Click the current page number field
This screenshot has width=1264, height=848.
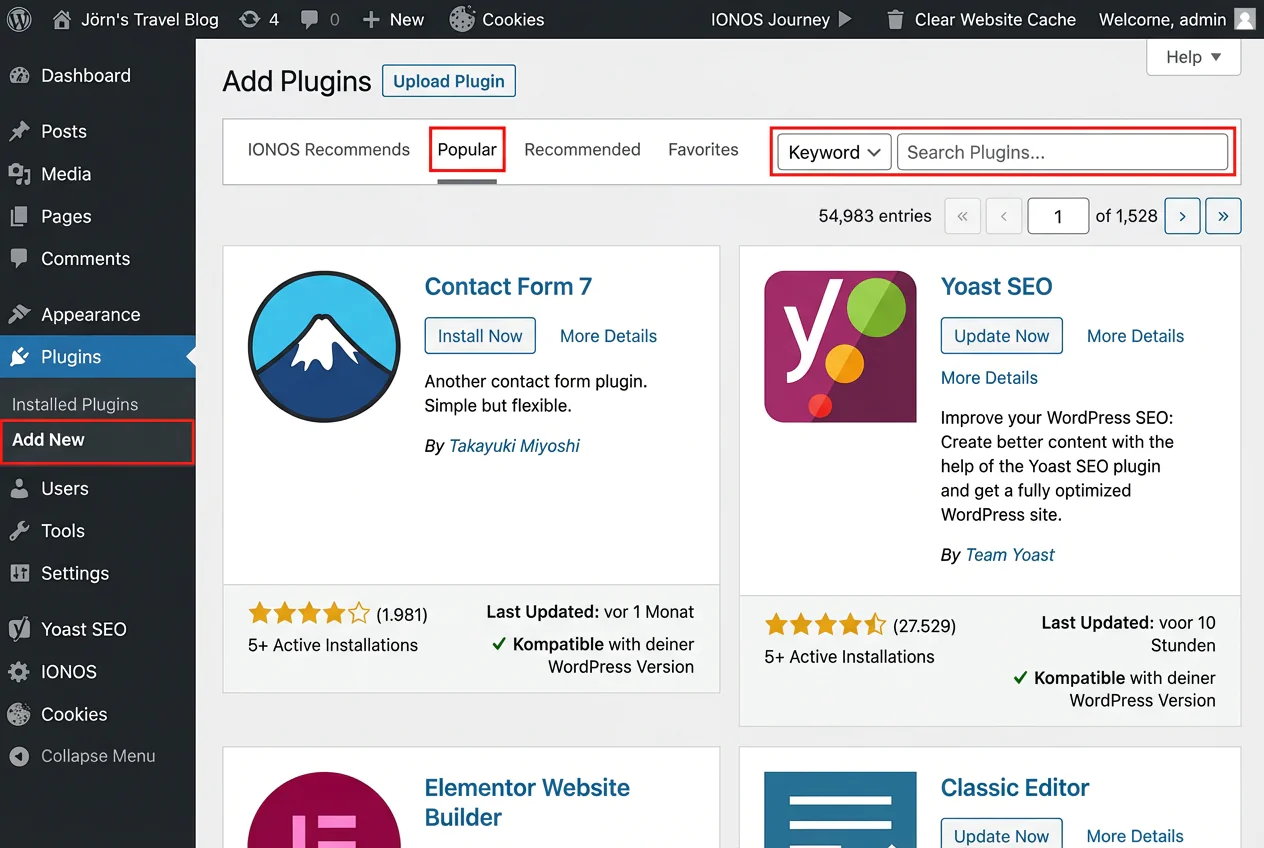pyautogui.click(x=1058, y=216)
